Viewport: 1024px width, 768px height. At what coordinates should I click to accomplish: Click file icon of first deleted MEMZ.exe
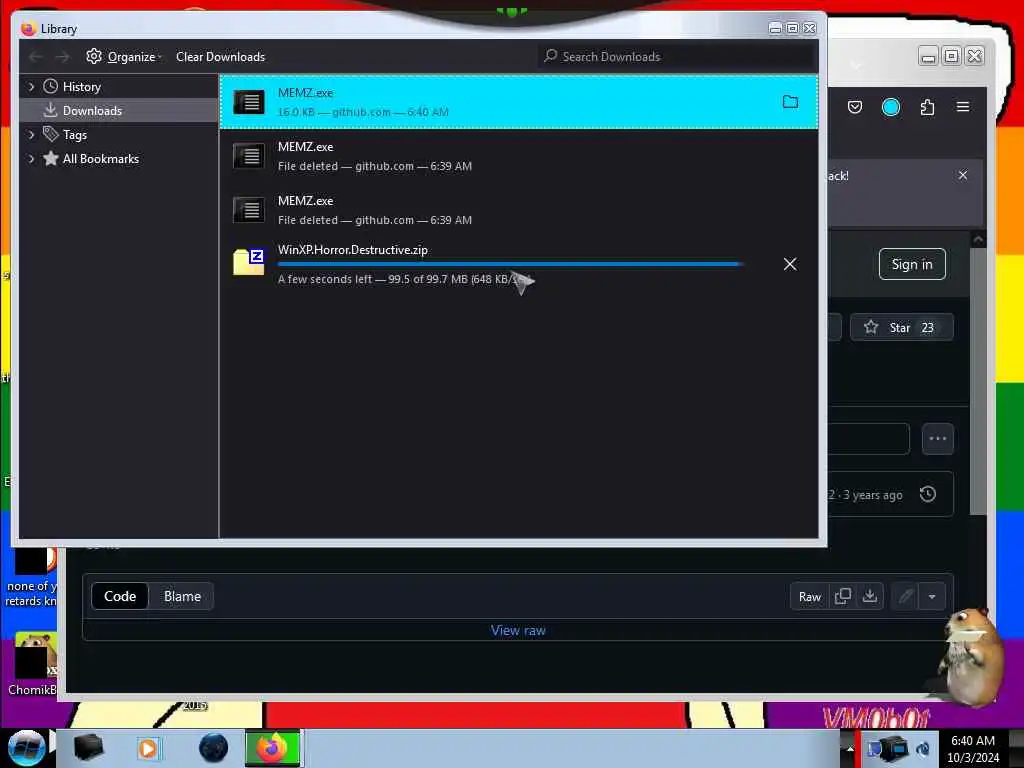249,156
